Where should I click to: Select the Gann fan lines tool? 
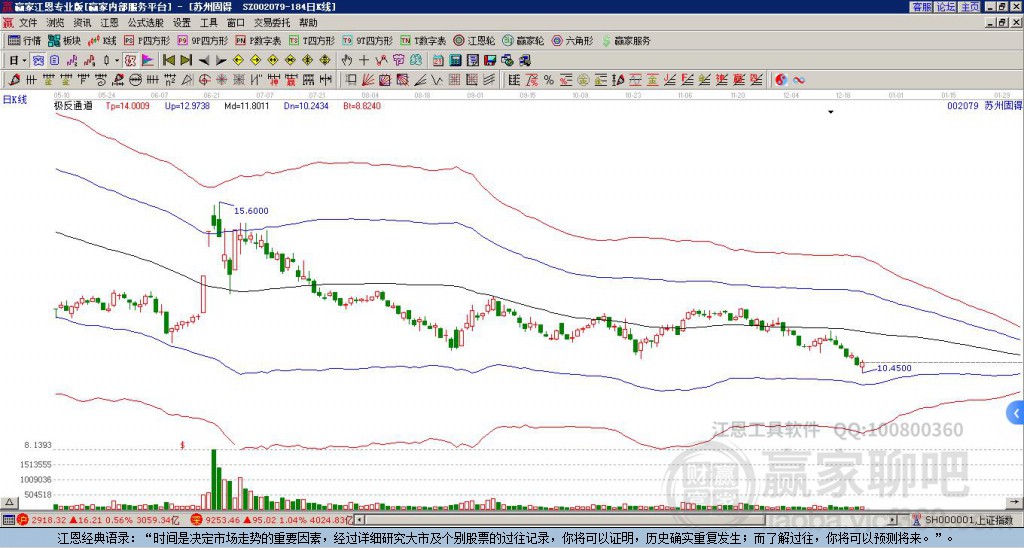(368, 80)
